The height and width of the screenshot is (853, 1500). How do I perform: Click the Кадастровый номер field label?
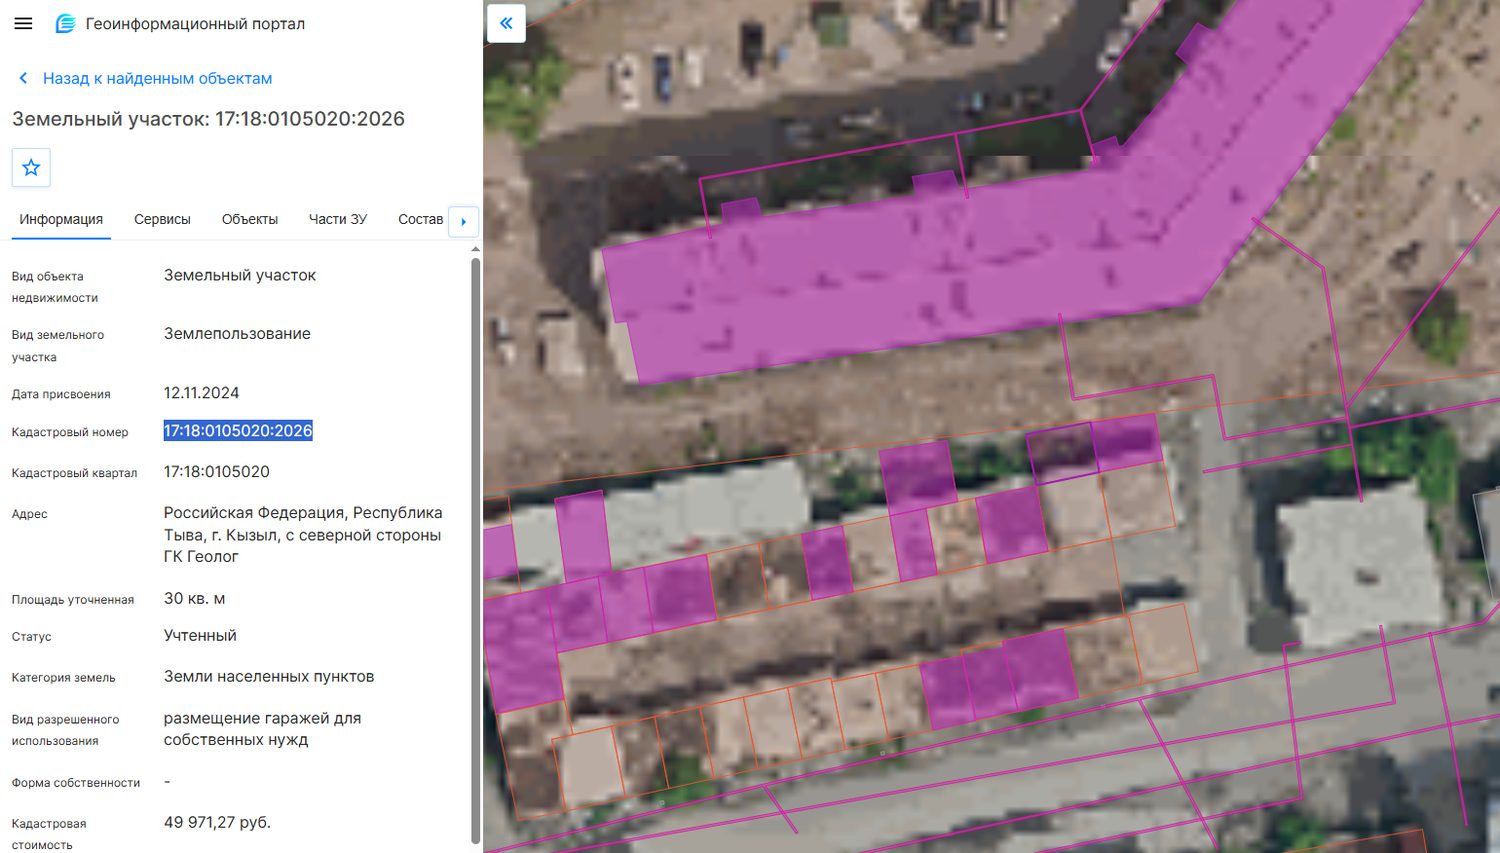pyautogui.click(x=70, y=432)
